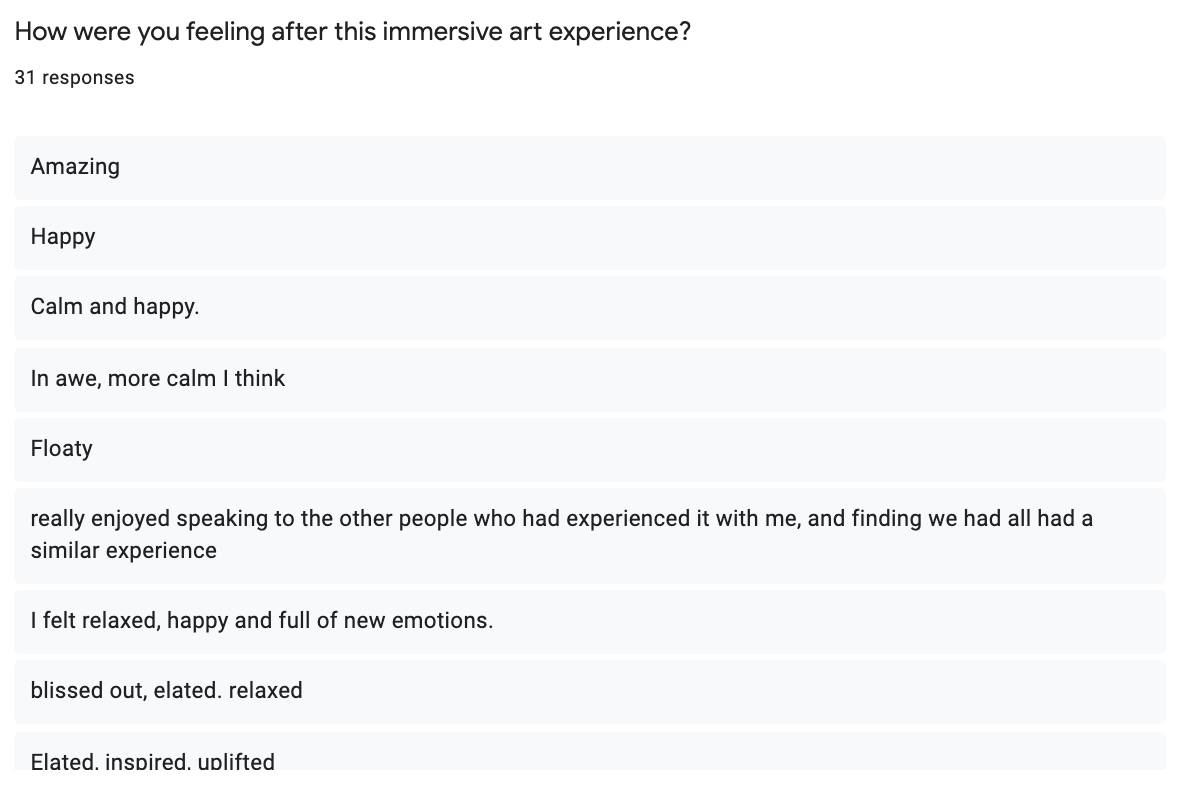Screen dimensions: 1182x798
Task: Click the question title about immersive art experience
Action: (x=352, y=31)
